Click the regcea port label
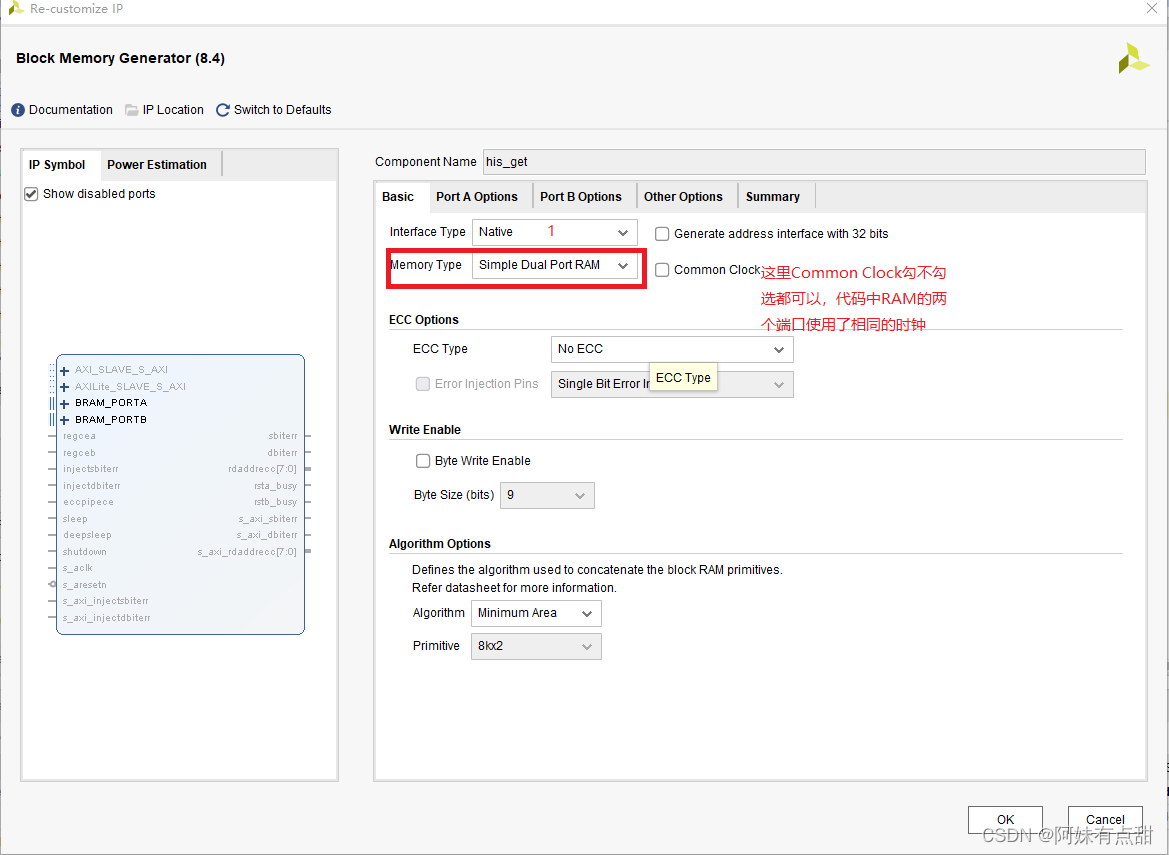 click(79, 436)
